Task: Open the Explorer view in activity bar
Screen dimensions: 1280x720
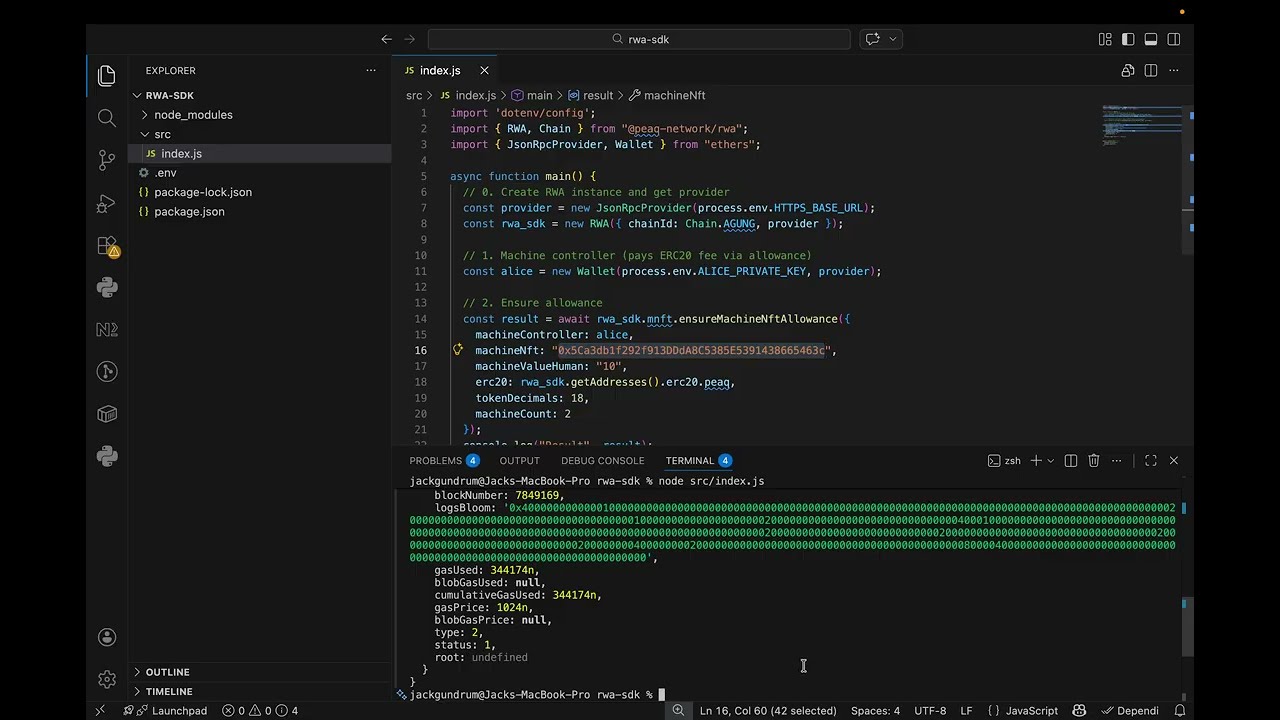Action: tap(107, 76)
